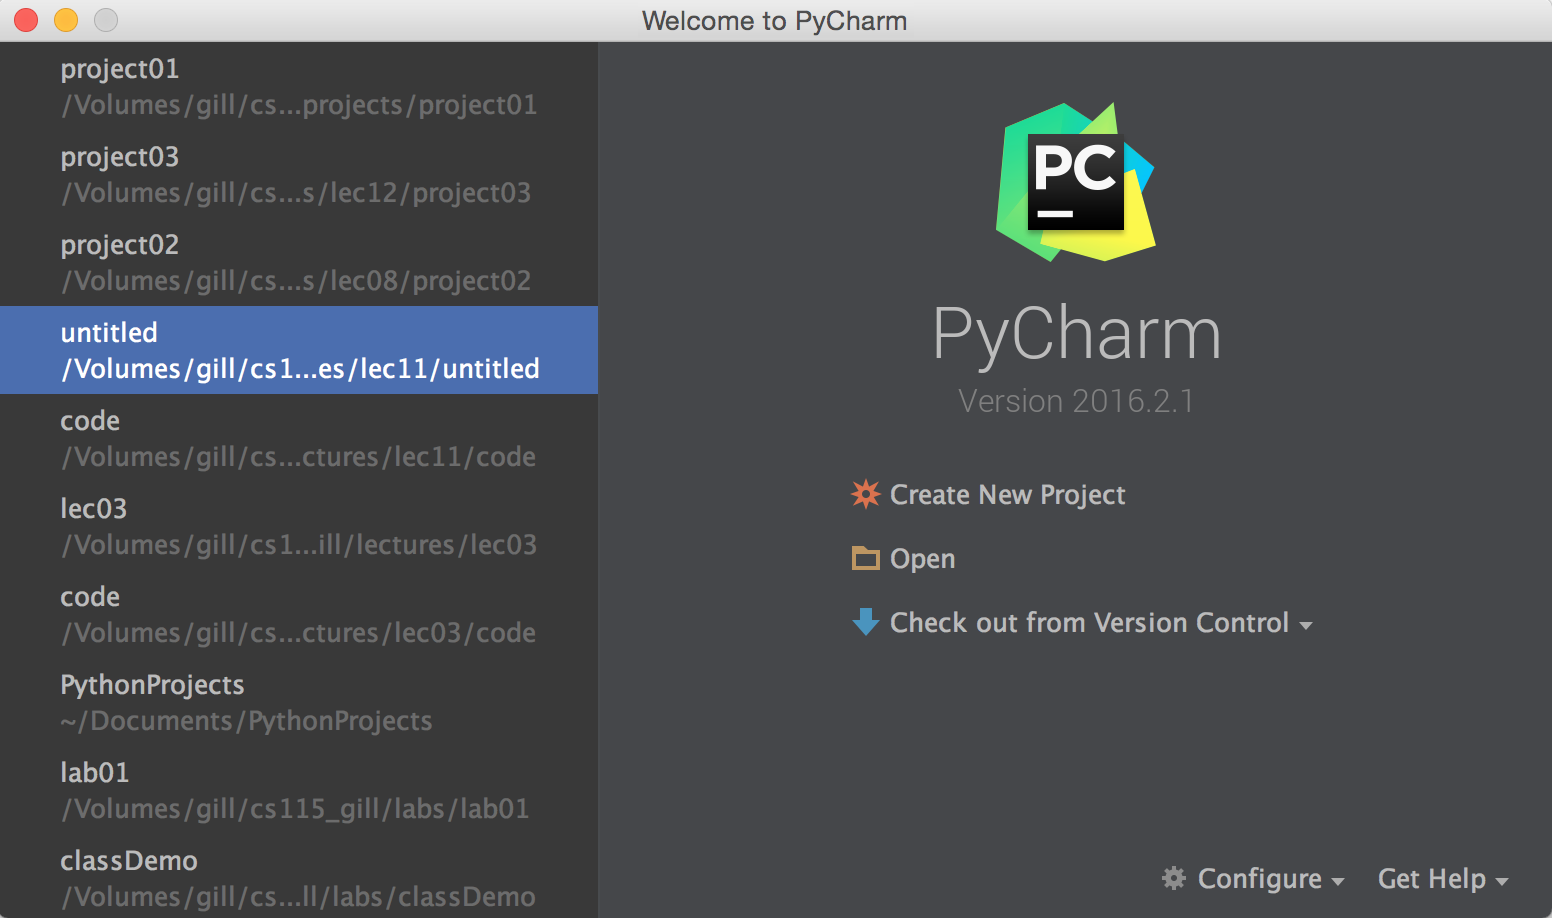Expand the Configure dropdown arrow
Image resolution: width=1552 pixels, height=918 pixels.
pyautogui.click(x=1338, y=882)
